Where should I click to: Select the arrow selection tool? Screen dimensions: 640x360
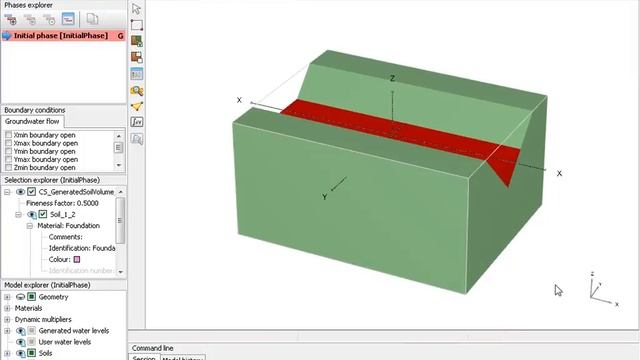pos(136,8)
